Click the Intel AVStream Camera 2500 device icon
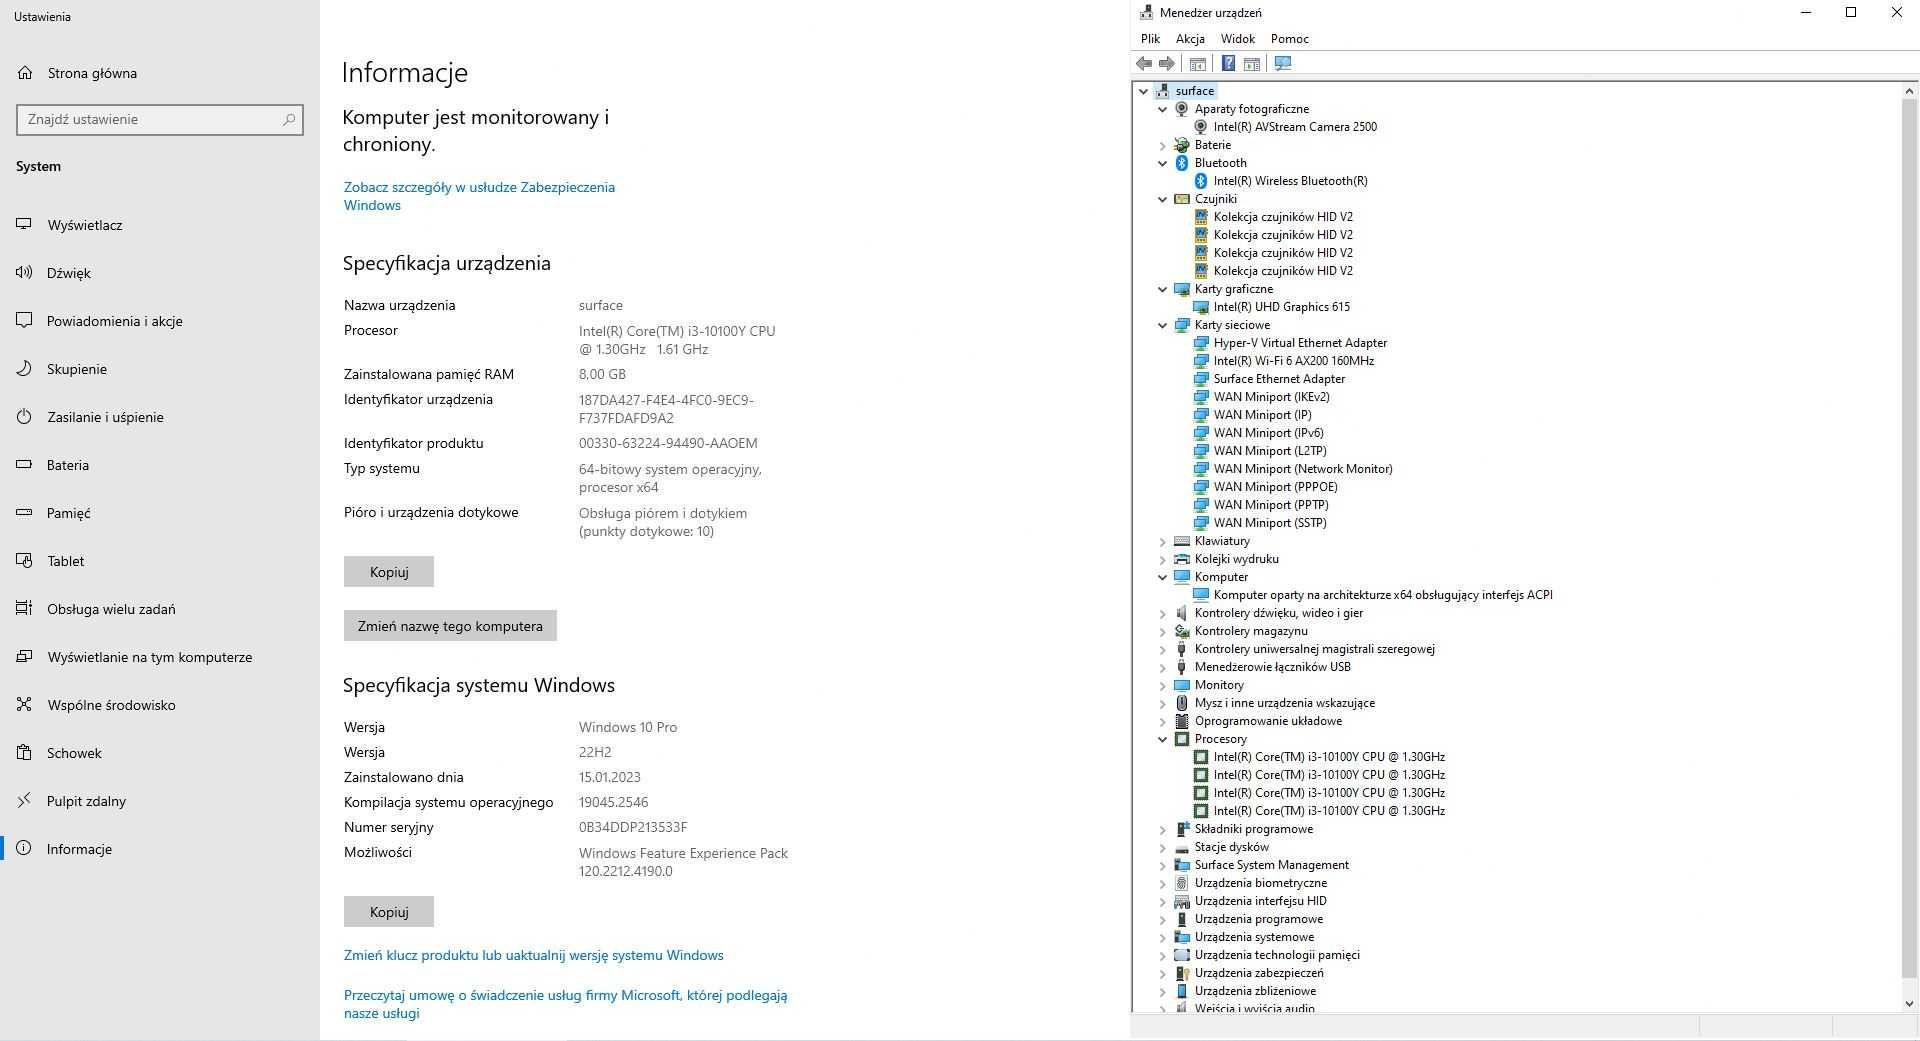This screenshot has width=1920, height=1041. click(1200, 127)
